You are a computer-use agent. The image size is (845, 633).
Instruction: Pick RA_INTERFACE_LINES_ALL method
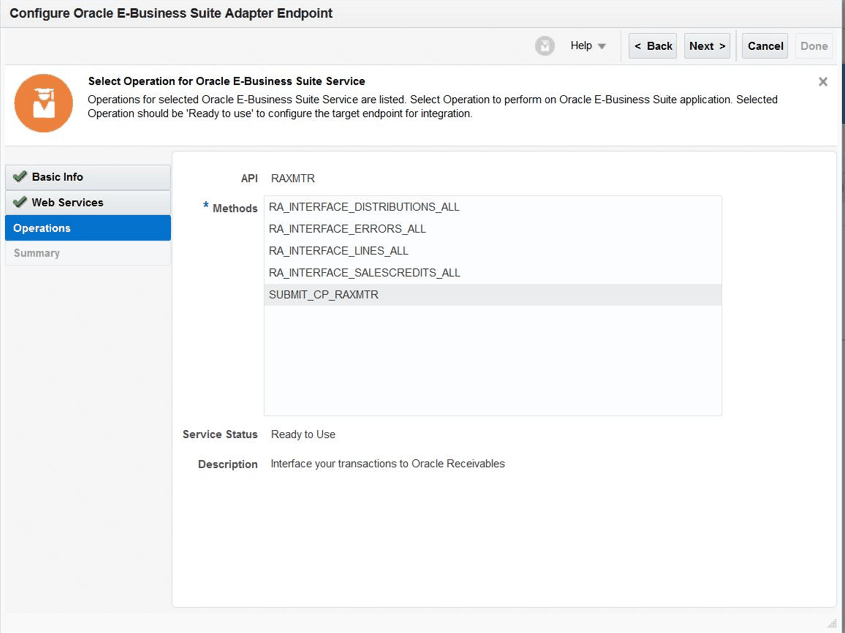coord(338,251)
